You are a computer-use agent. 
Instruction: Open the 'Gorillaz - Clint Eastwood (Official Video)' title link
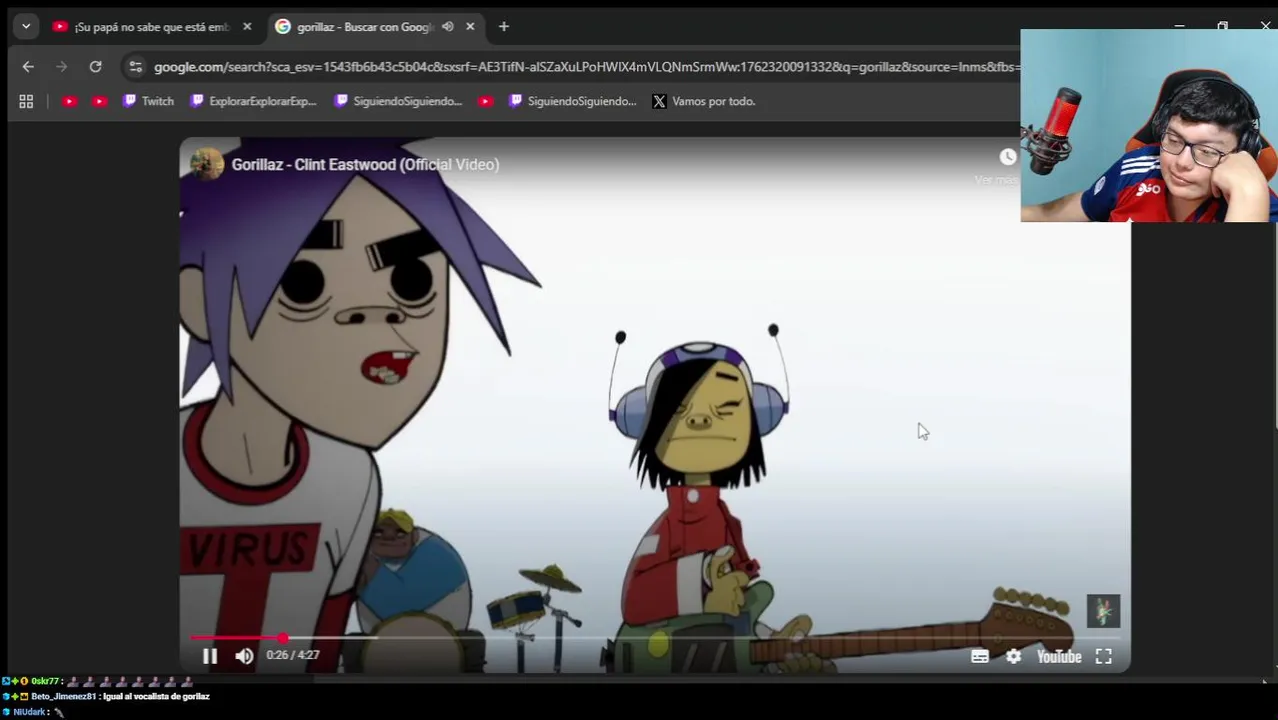(365, 164)
